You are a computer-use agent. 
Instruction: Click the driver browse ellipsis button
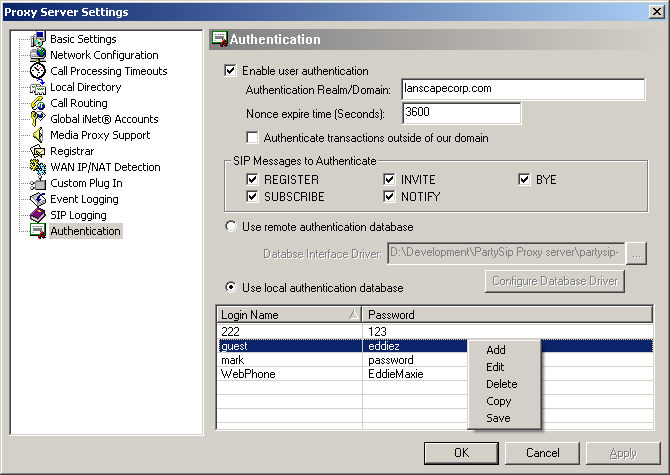point(636,254)
